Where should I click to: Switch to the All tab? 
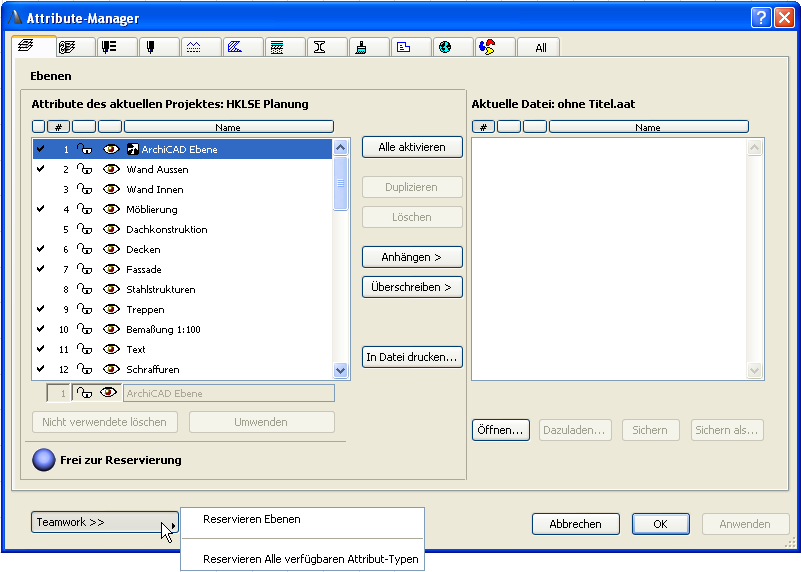540,47
